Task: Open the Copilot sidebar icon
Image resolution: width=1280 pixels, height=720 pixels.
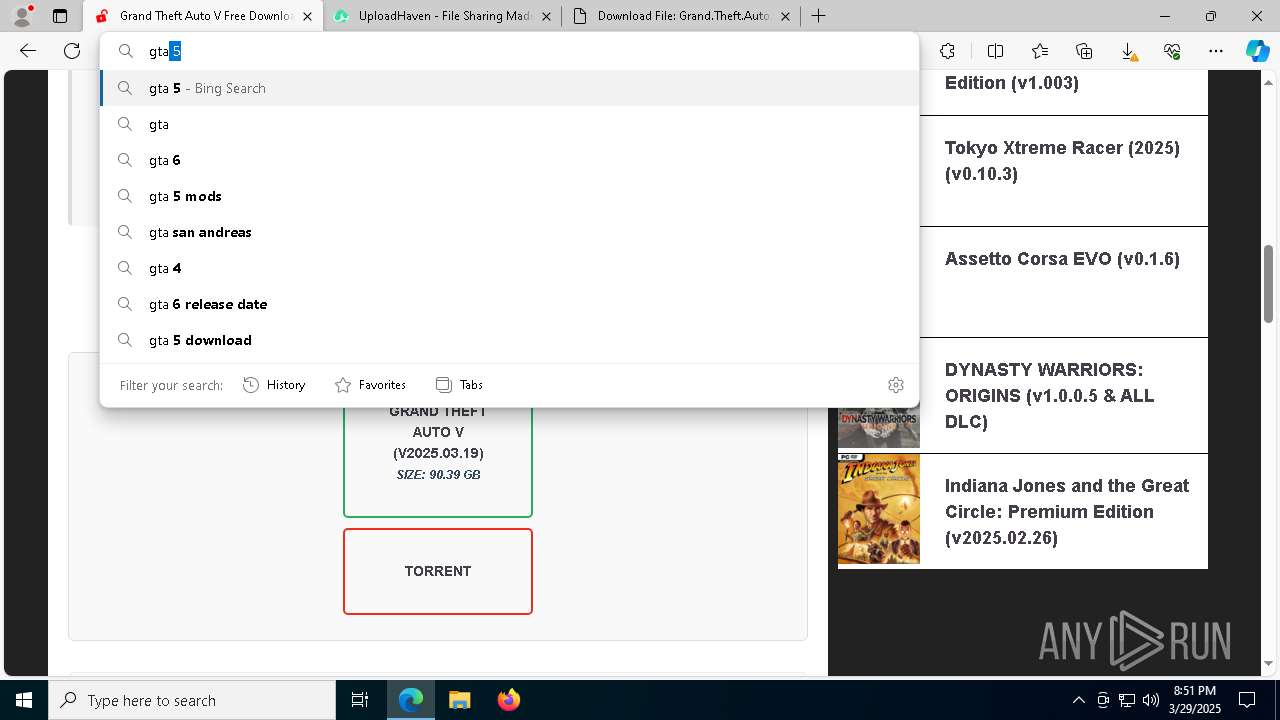Action: 1257,51
